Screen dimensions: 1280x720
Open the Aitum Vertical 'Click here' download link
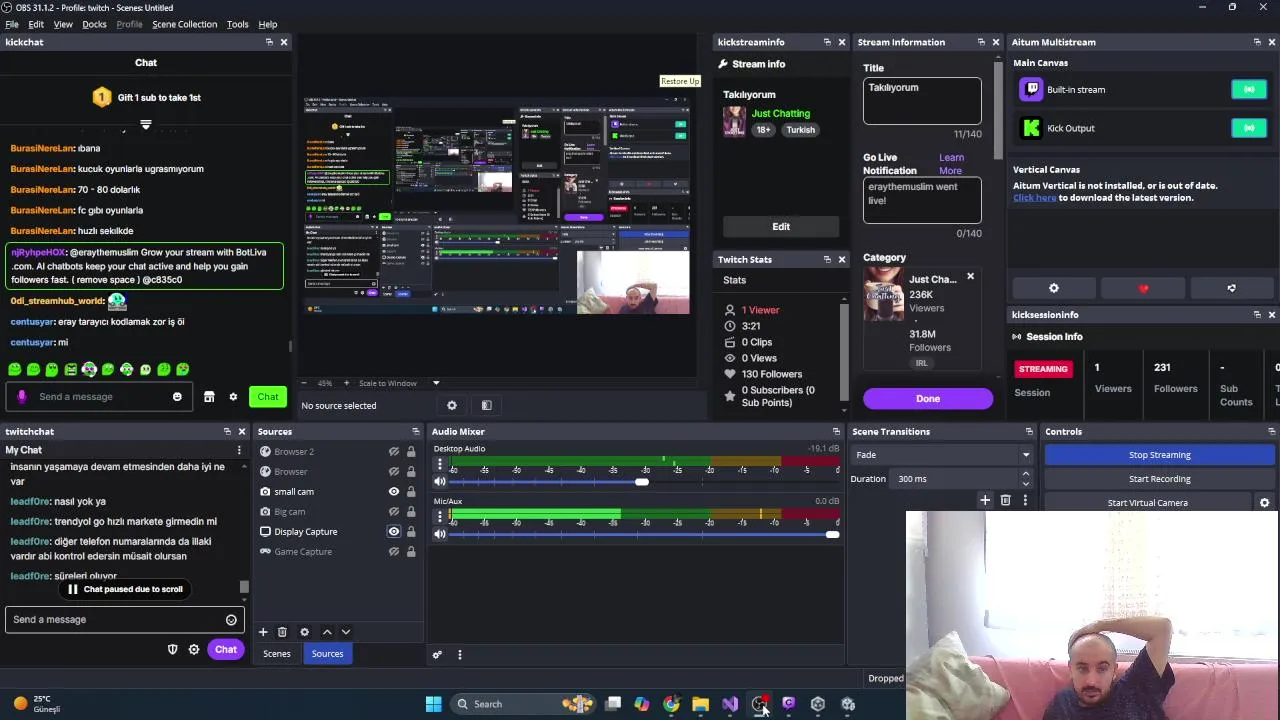click(x=1034, y=198)
